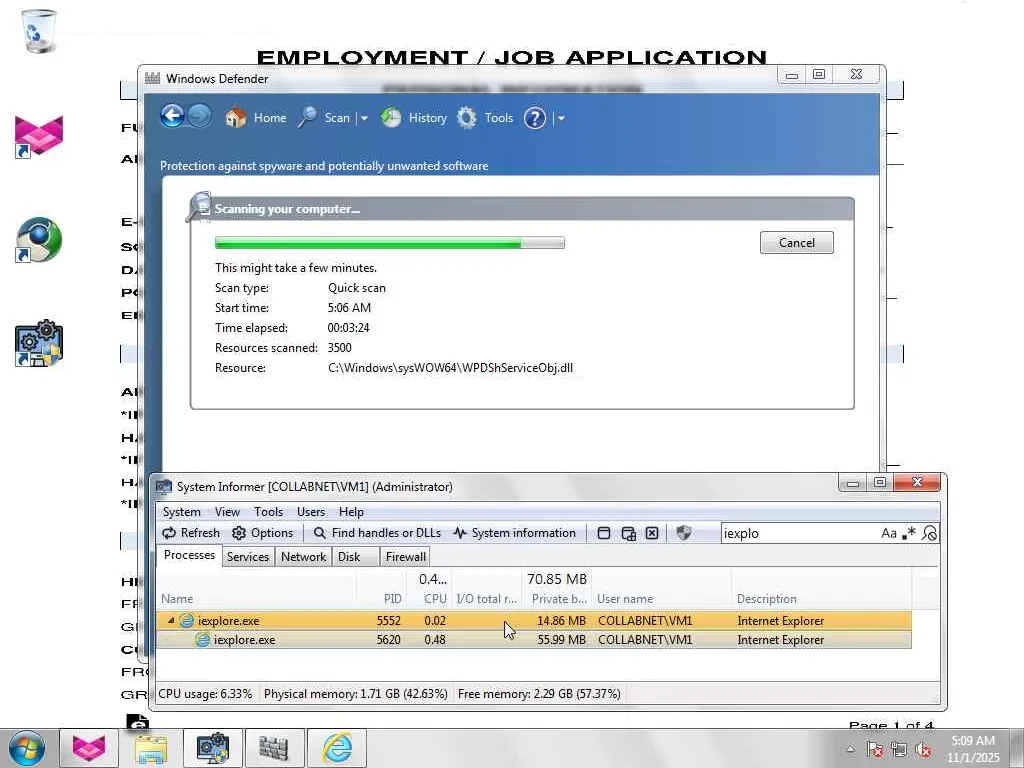Show hidden tray icons arrow
Viewport: 1024px width, 768px height.
(x=850, y=750)
